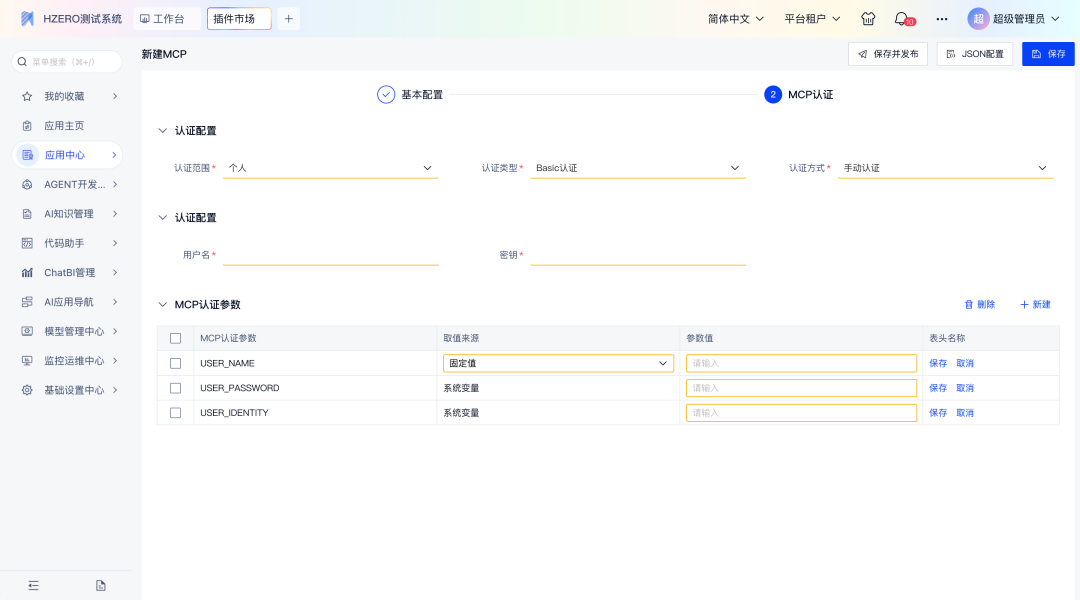Switch to the 插件市场 tab
Screen dimensions: 1080x600
[239, 19]
